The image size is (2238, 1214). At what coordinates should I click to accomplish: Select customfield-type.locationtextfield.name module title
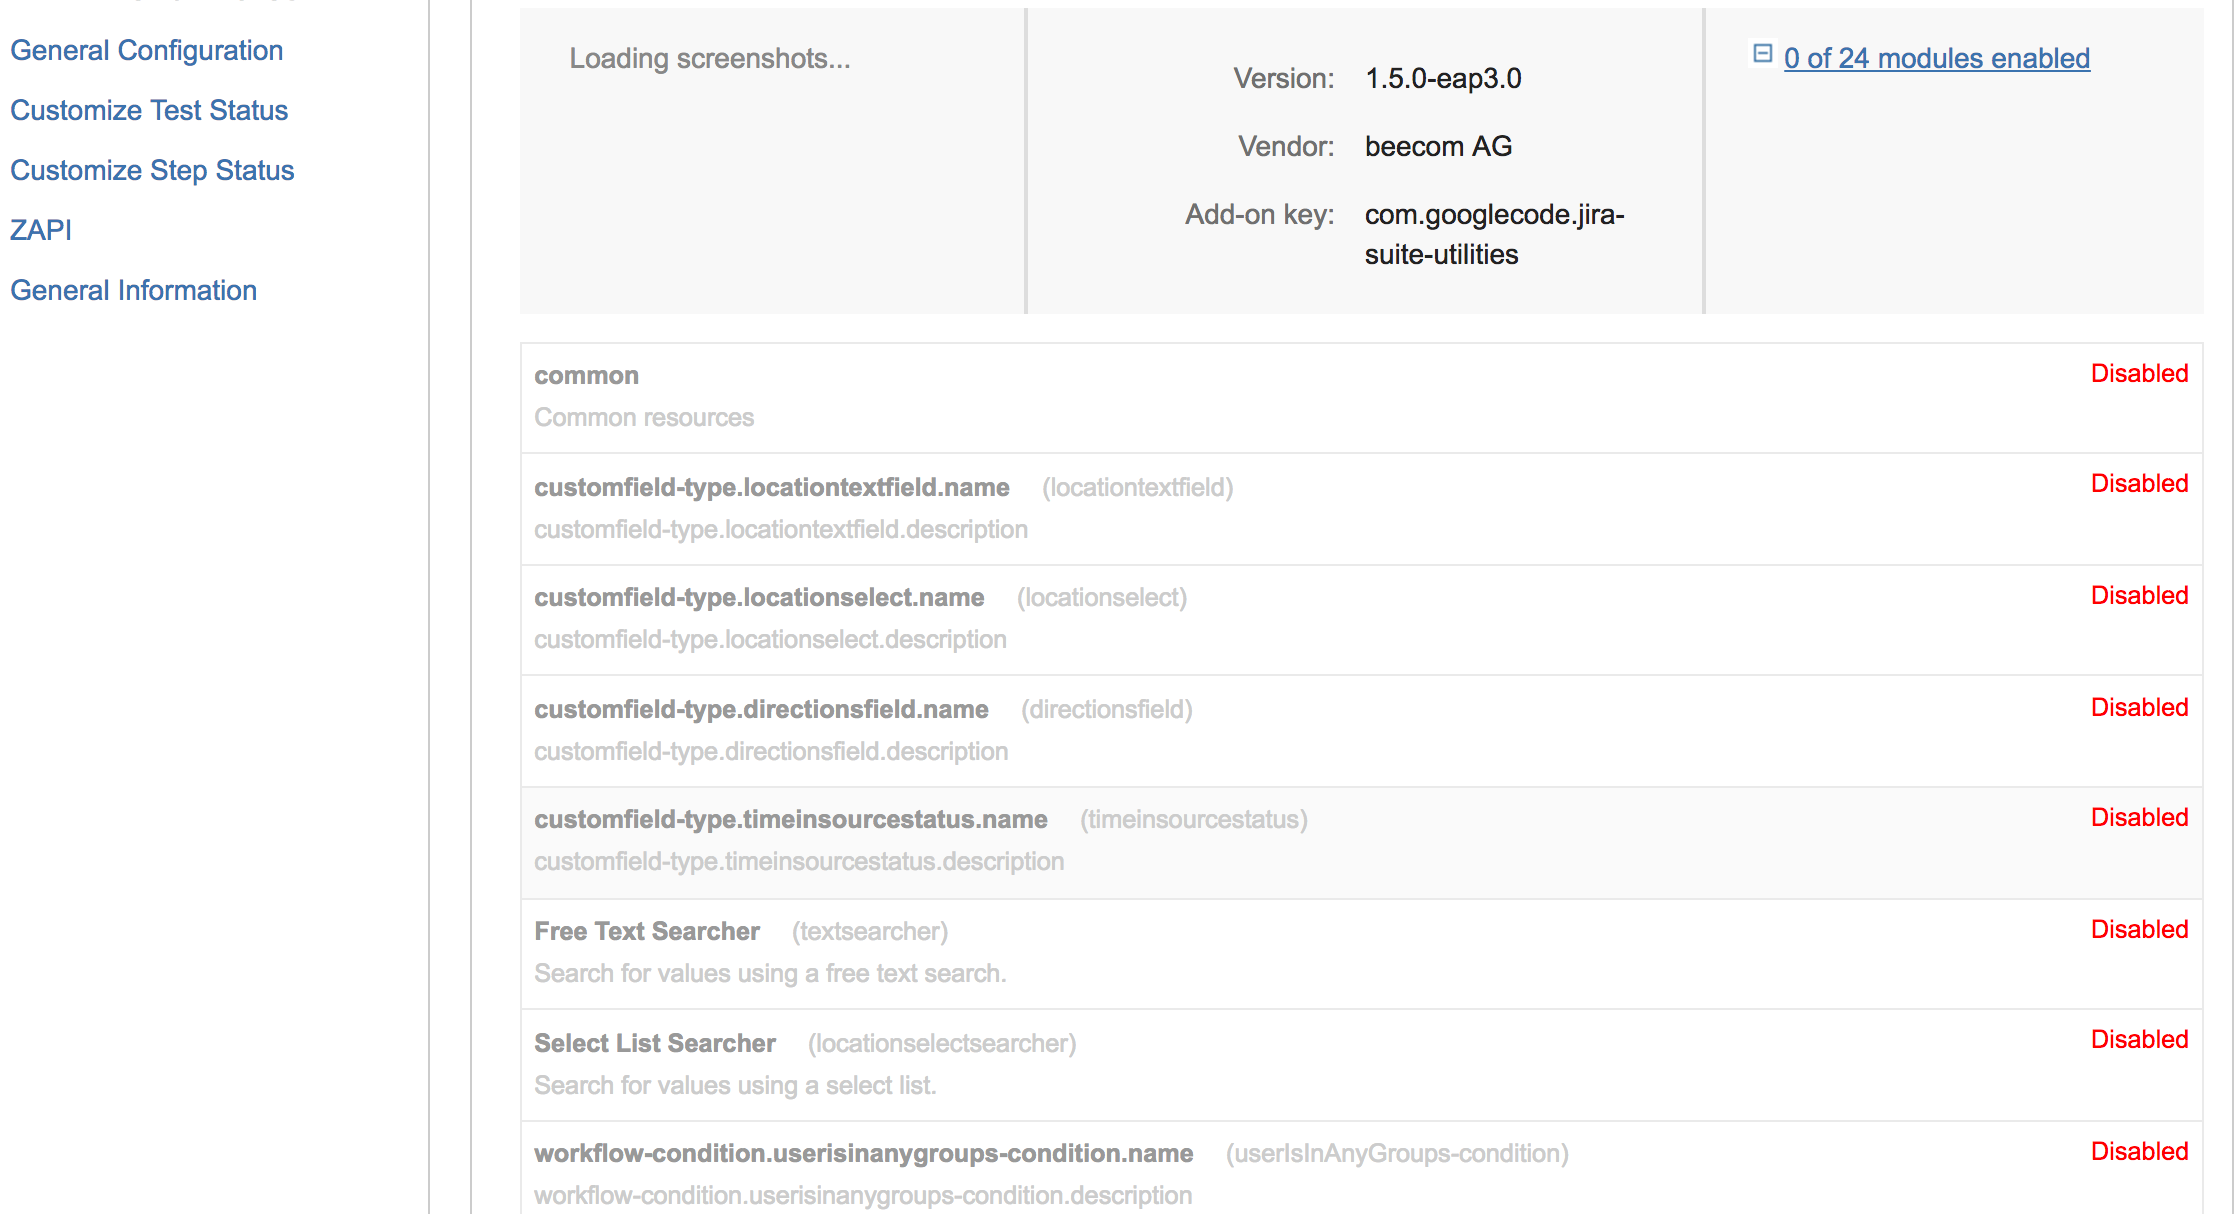pos(771,488)
